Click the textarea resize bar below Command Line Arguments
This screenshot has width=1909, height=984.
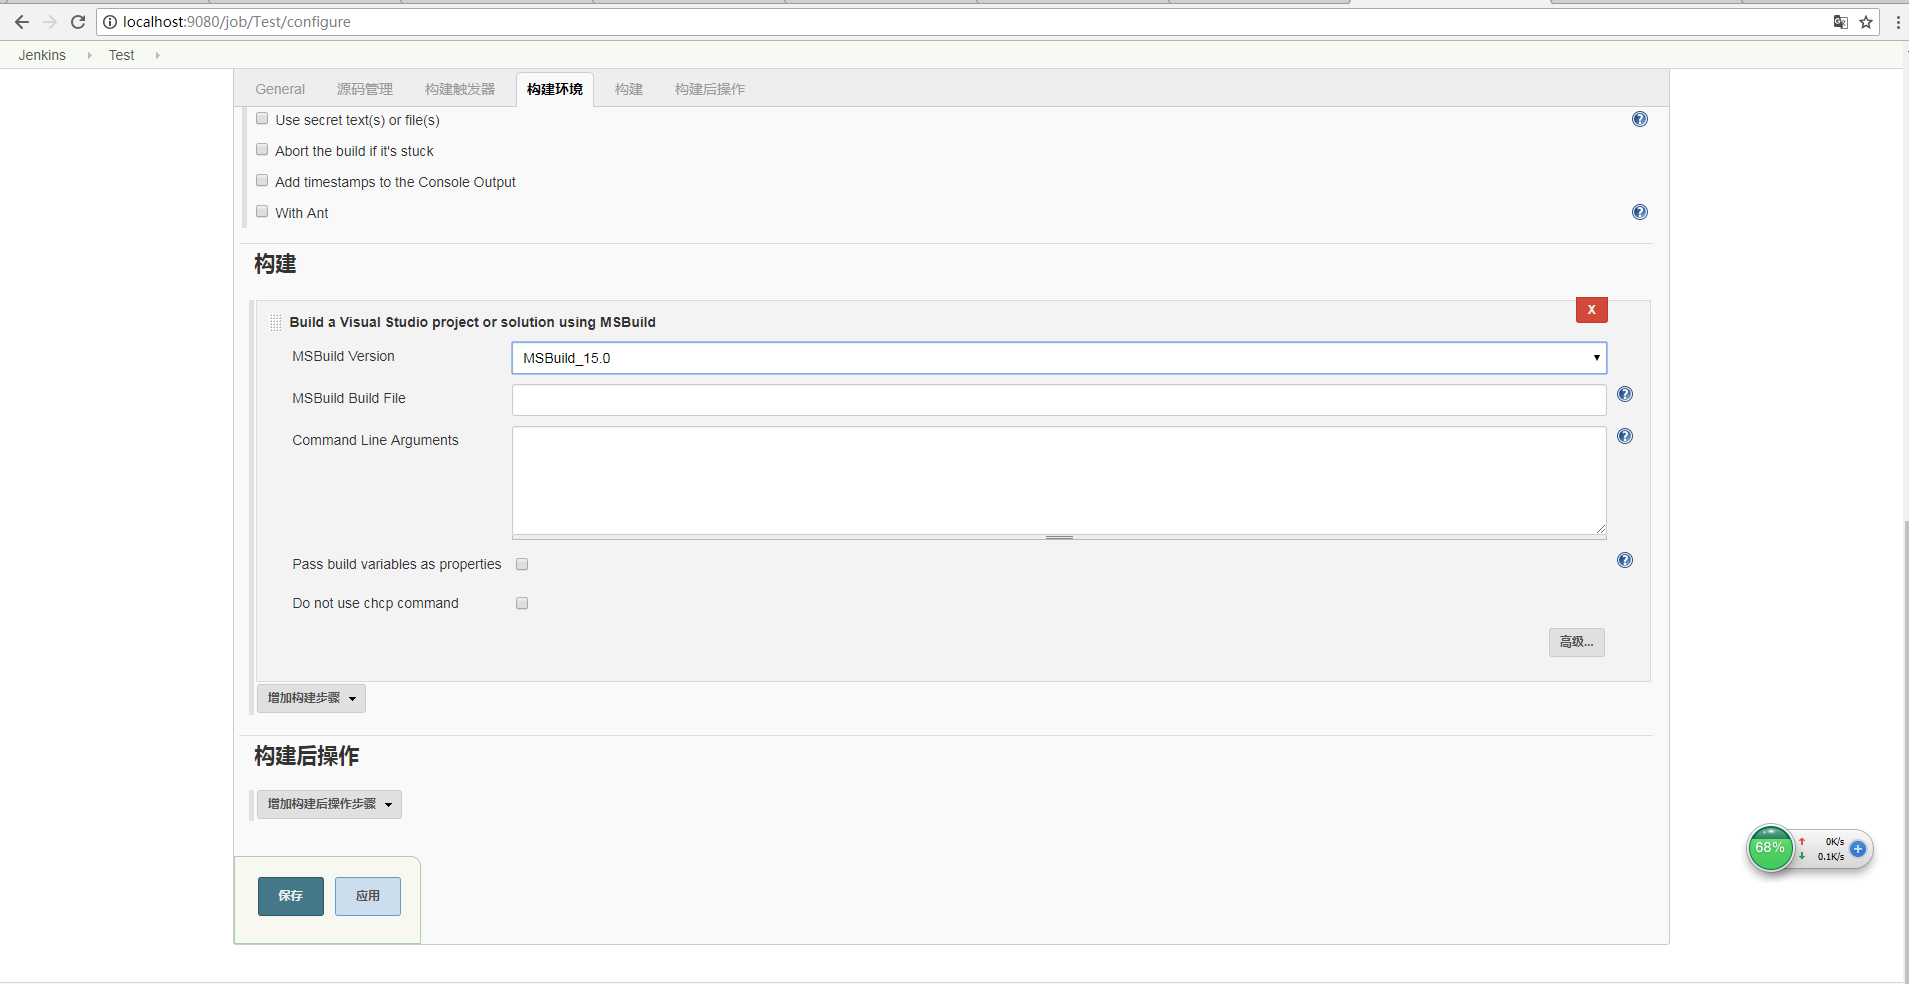[1059, 538]
